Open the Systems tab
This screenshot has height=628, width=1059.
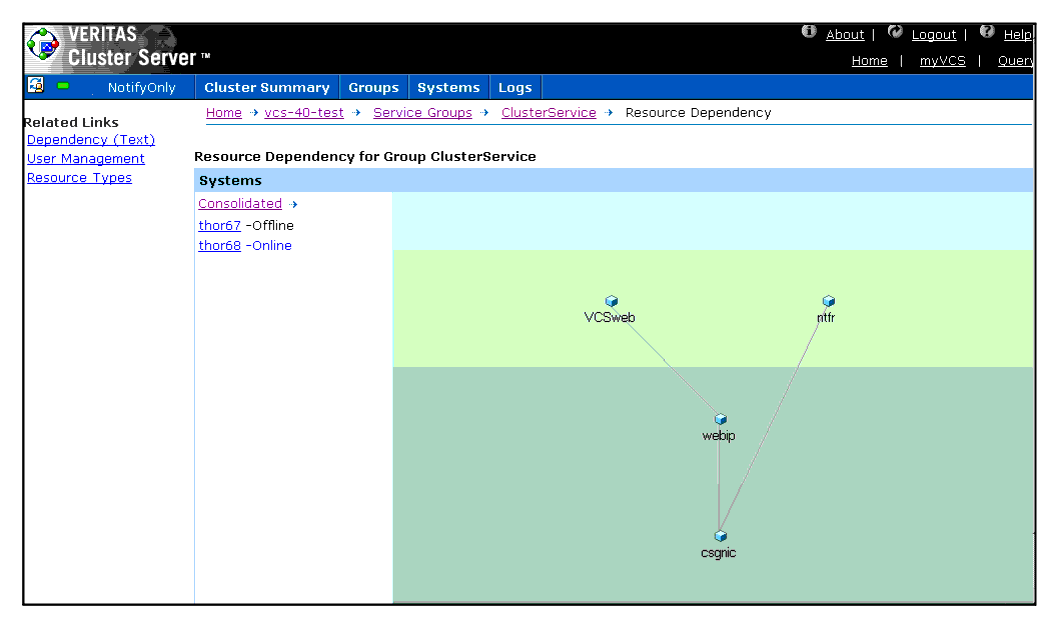pyautogui.click(x=448, y=87)
